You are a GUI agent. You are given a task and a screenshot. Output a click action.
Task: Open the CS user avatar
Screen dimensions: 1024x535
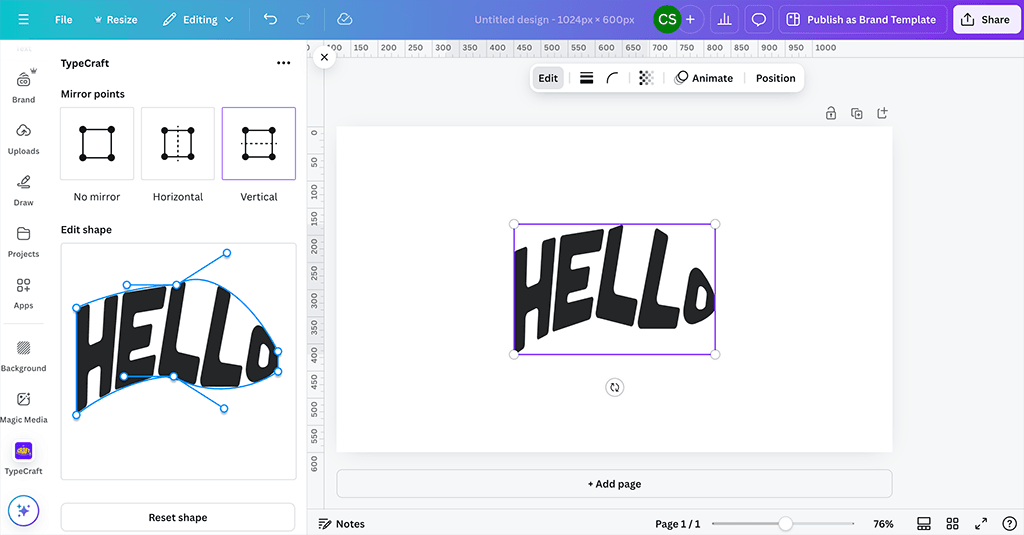[x=667, y=20]
